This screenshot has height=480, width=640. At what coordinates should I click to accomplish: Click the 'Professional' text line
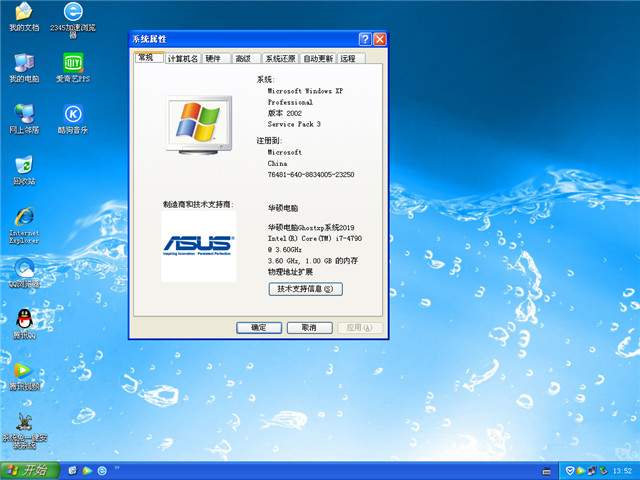coord(290,102)
